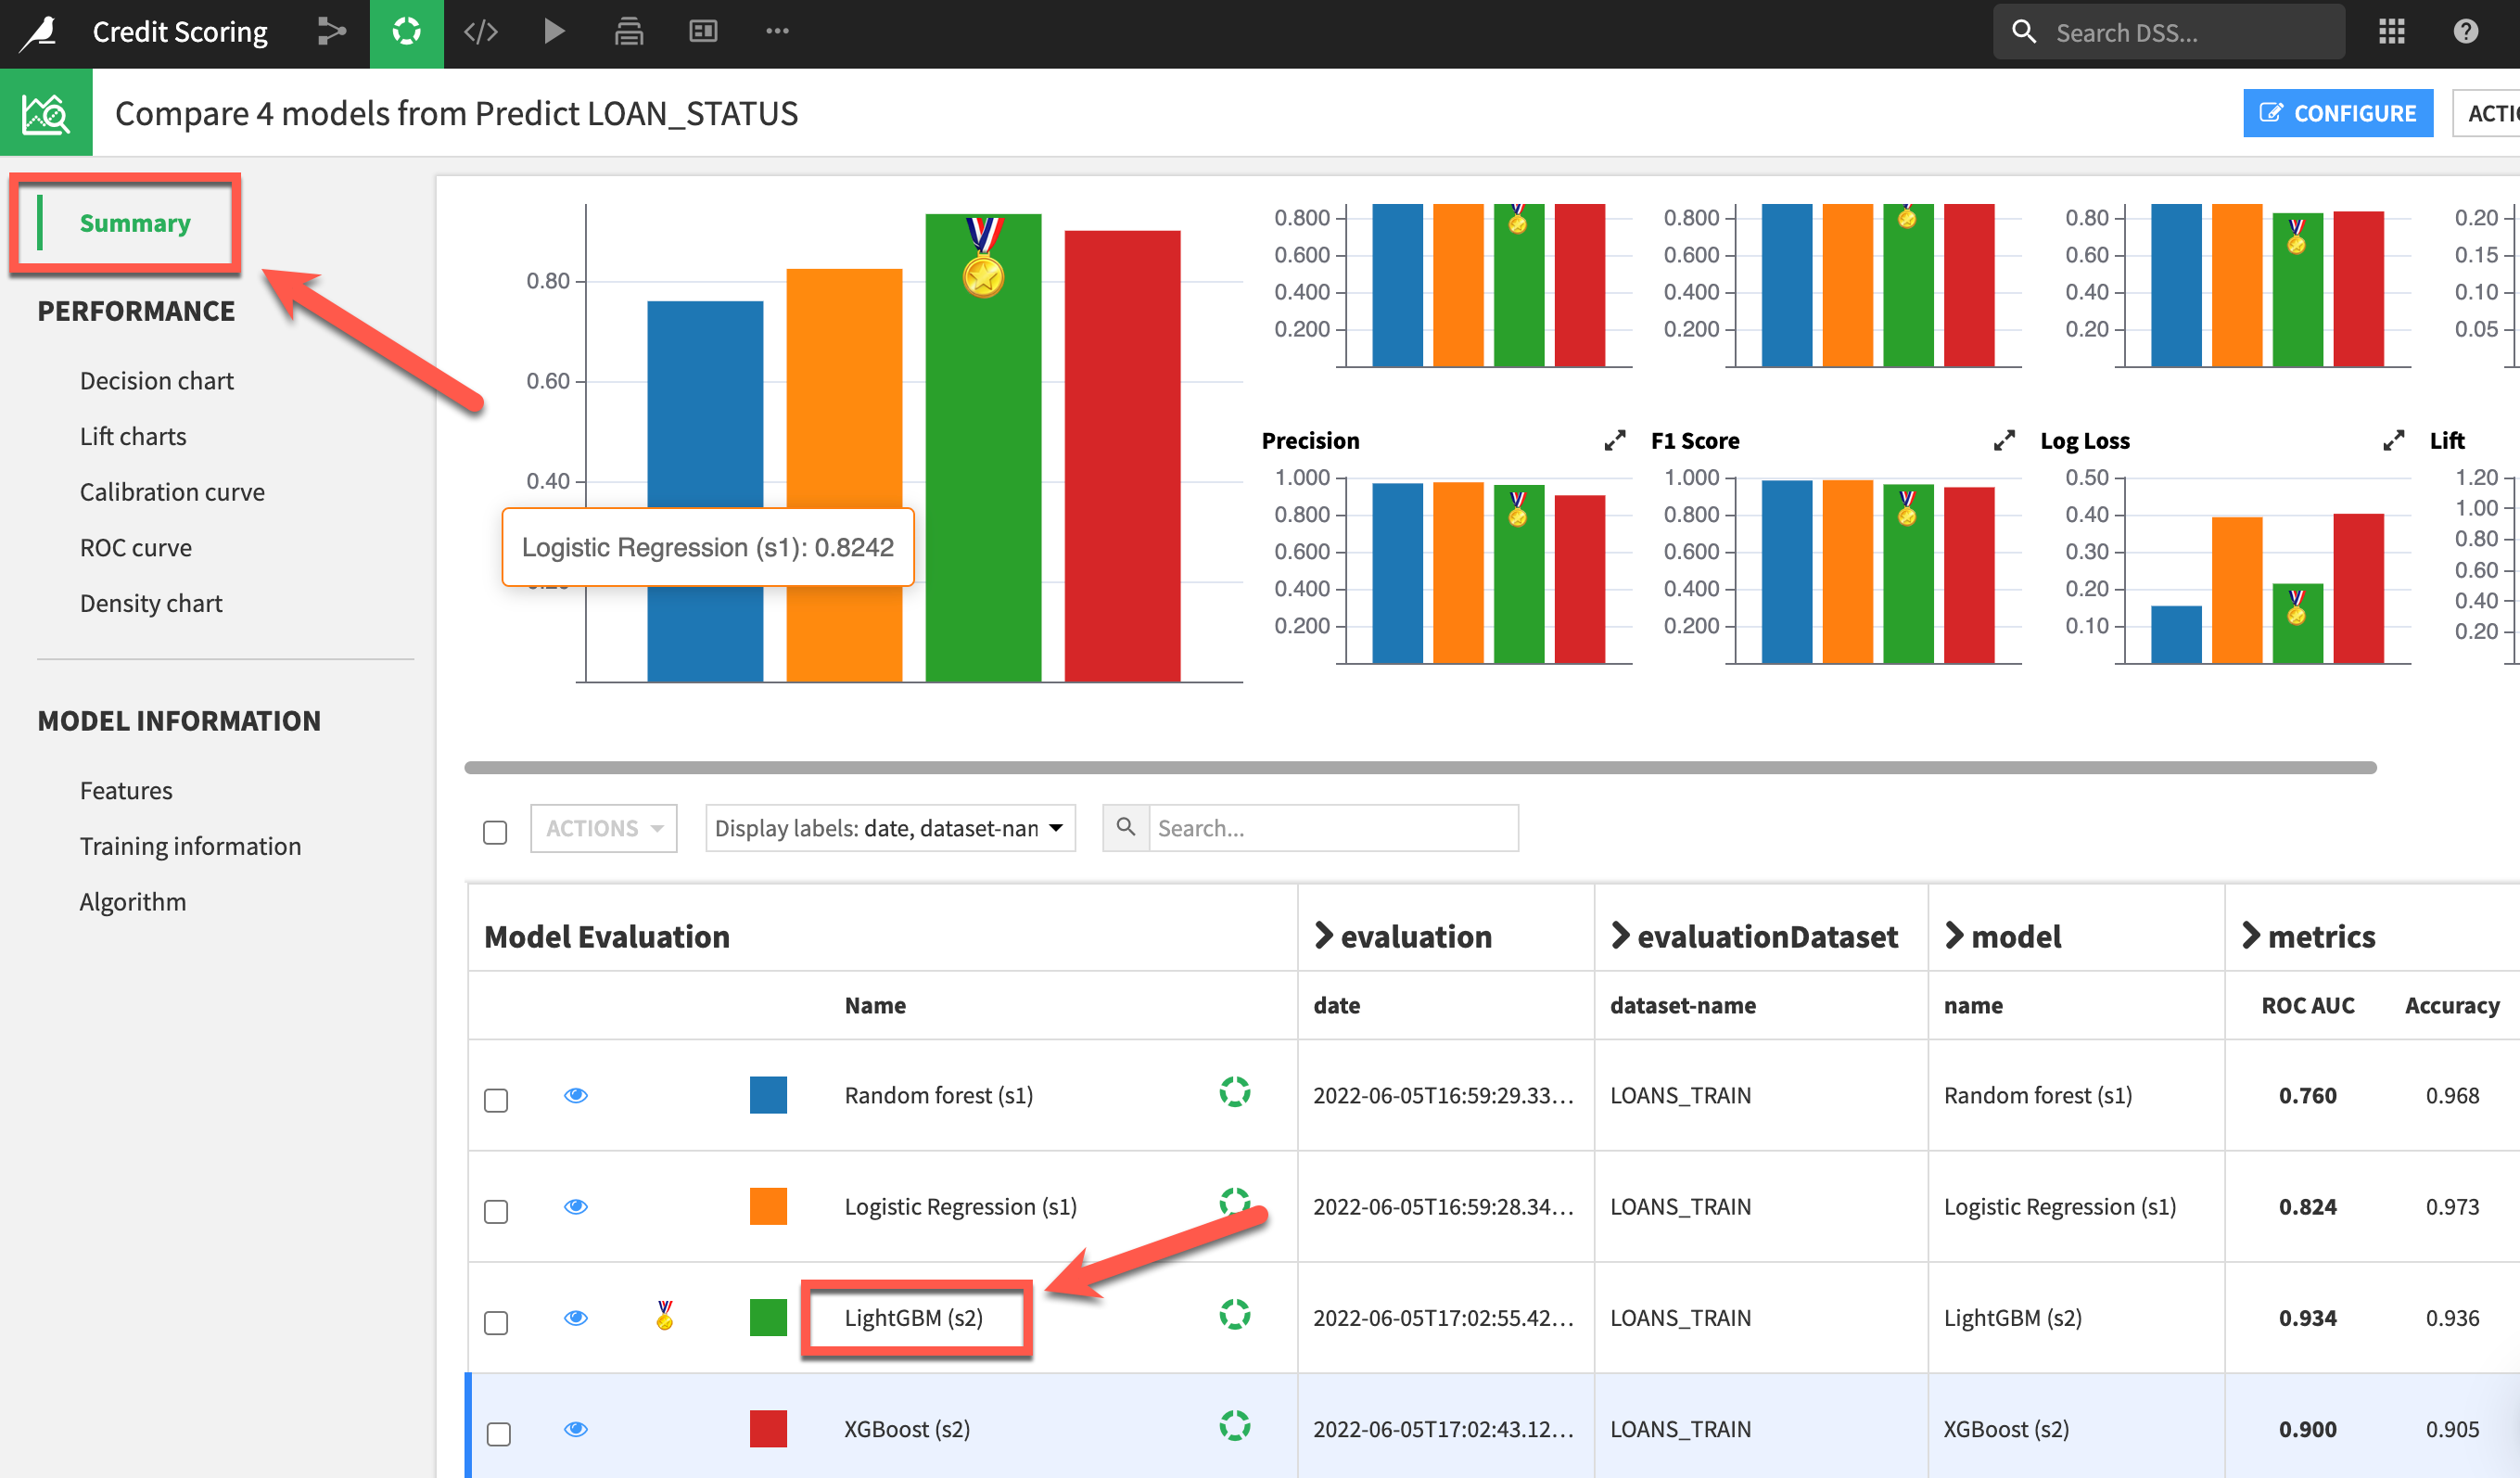
Task: Open the ROC curve section
Action: click(136, 548)
